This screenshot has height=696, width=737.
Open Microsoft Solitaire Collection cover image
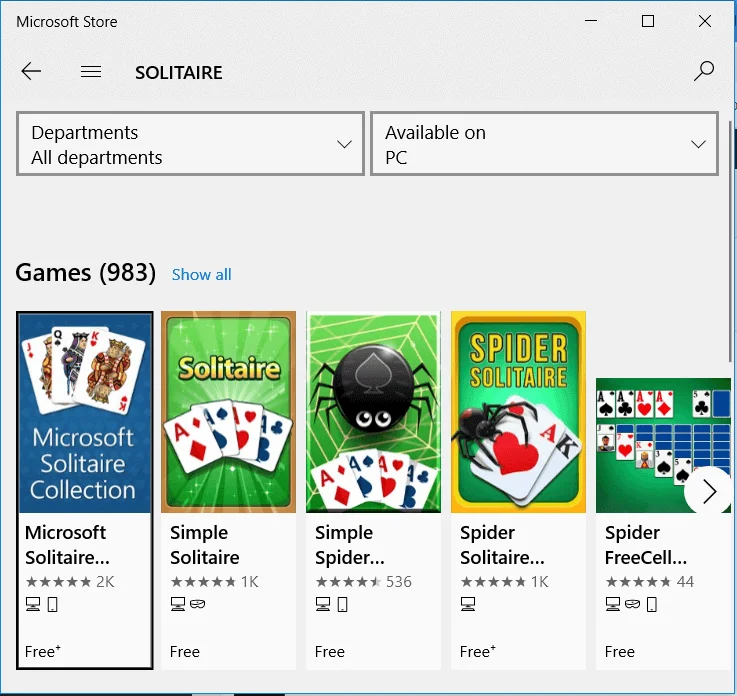pos(85,412)
